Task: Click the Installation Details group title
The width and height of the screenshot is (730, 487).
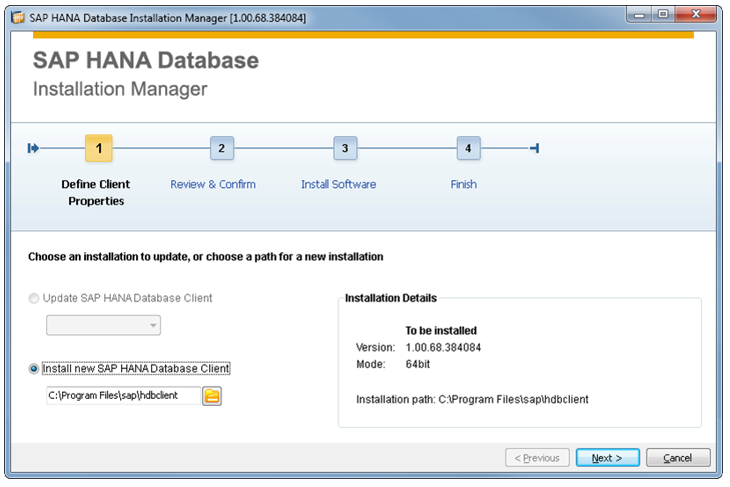Action: click(x=391, y=298)
